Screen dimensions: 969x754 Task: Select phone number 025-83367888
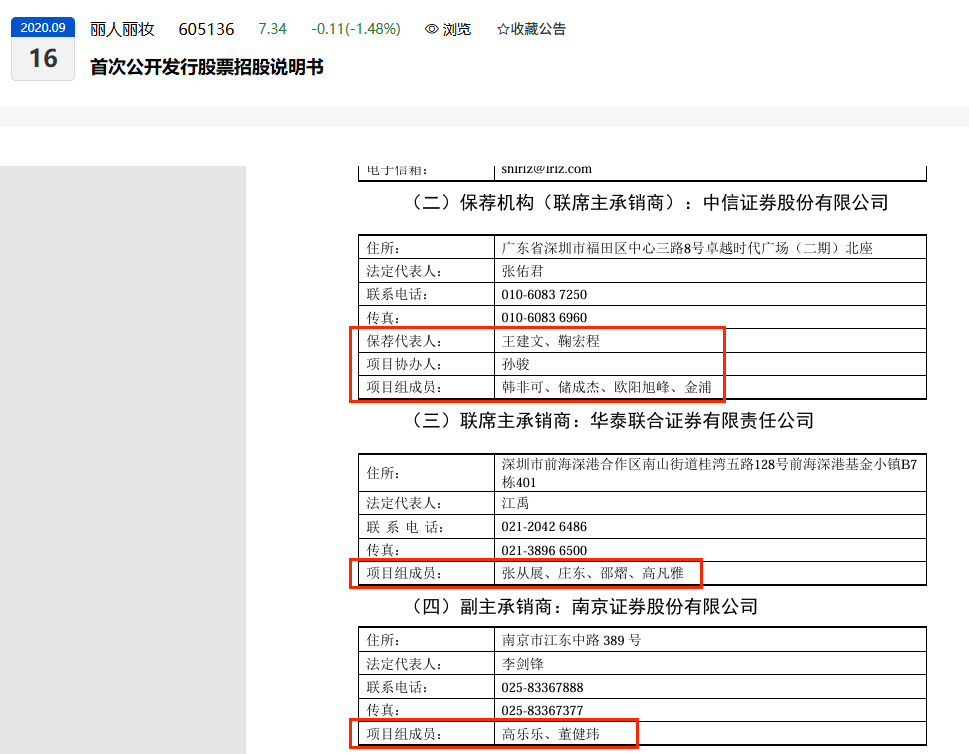tap(542, 687)
